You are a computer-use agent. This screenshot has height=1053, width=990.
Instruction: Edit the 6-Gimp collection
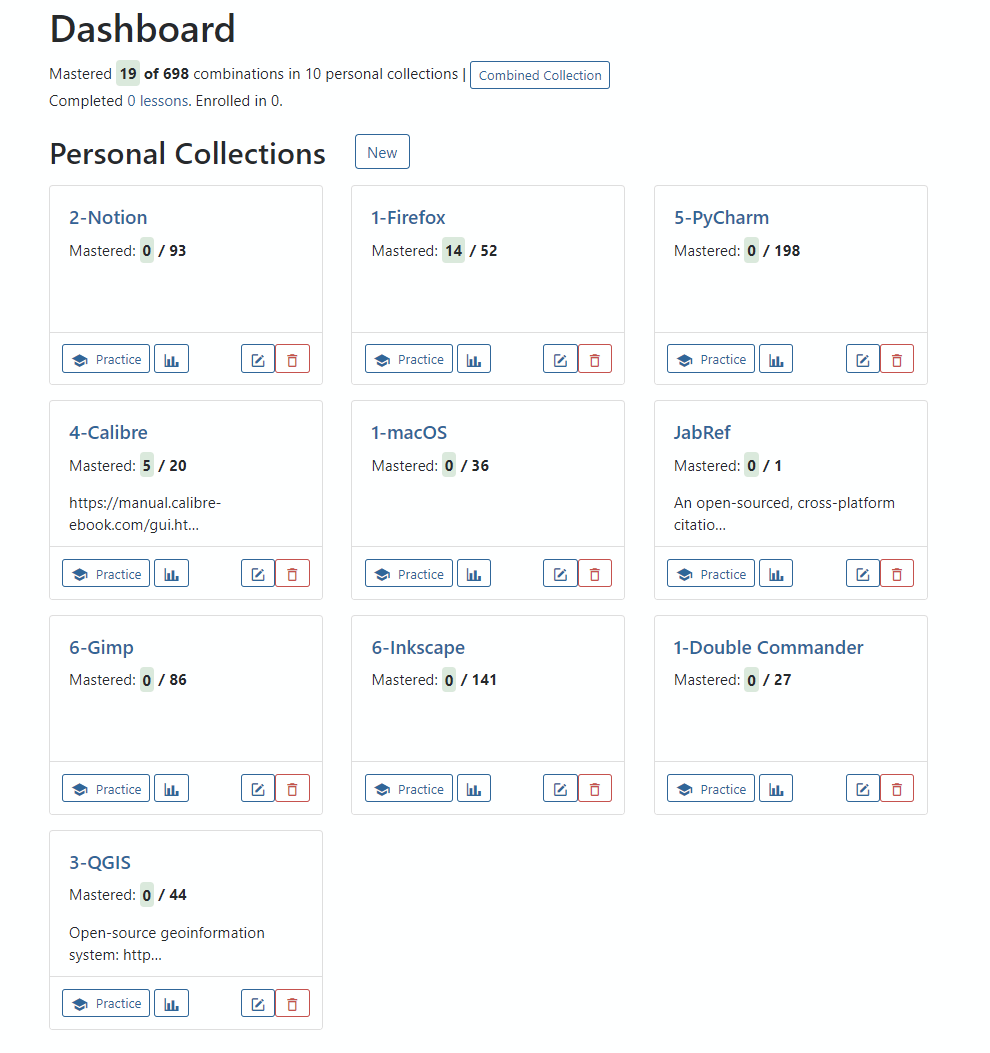coord(258,788)
